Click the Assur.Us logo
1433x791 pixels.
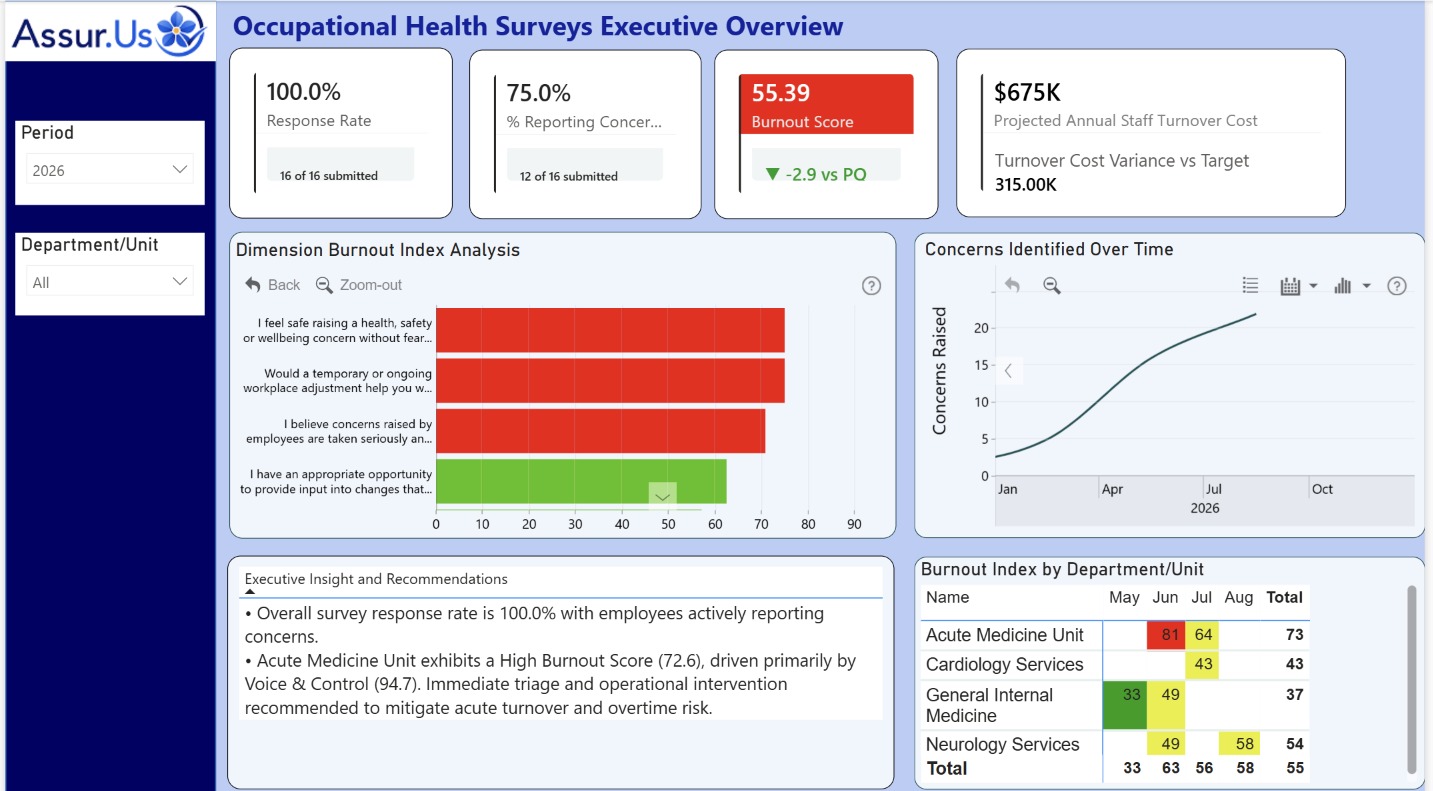coord(109,32)
